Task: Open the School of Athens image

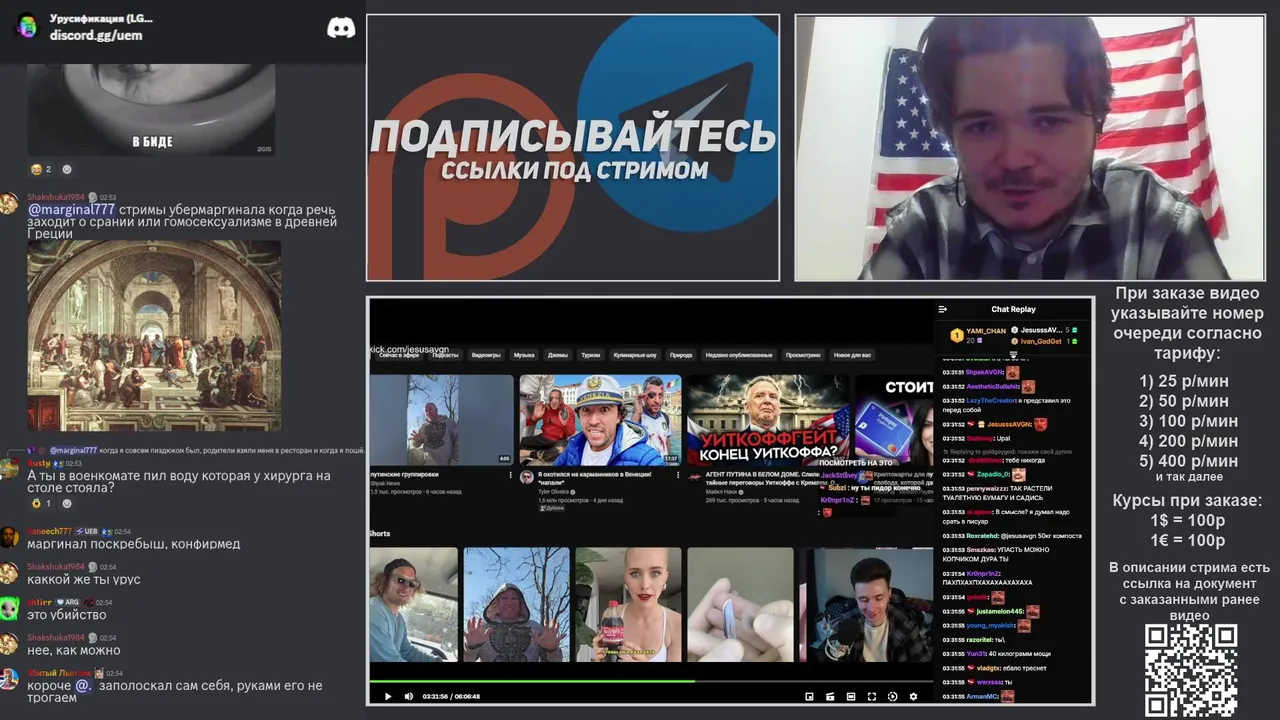Action: click(x=154, y=335)
